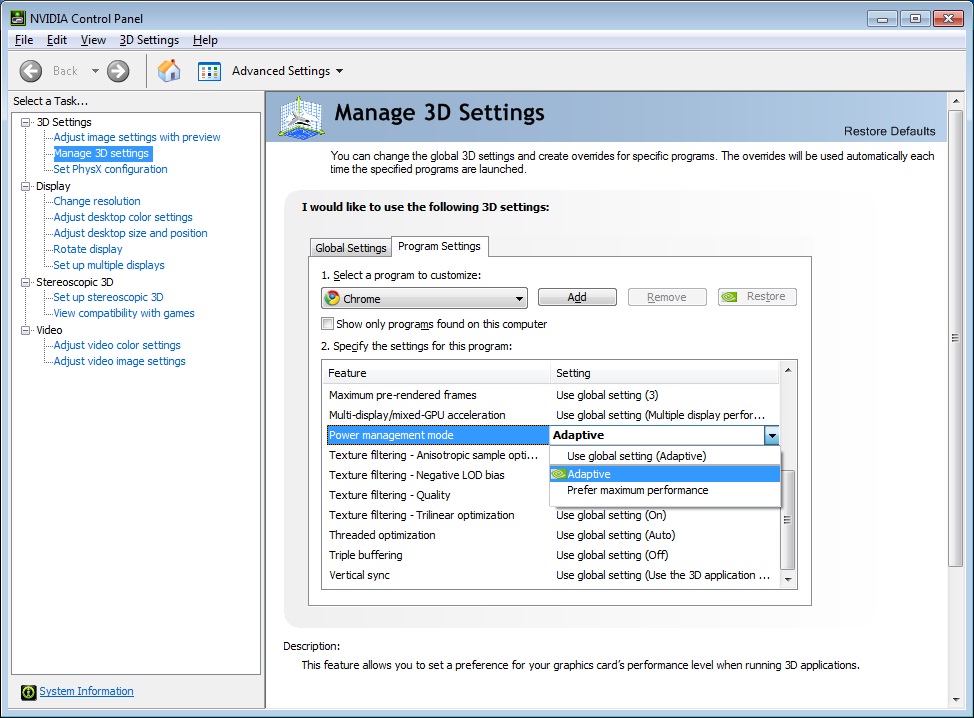Click the settings list scroll-up arrow

788,370
